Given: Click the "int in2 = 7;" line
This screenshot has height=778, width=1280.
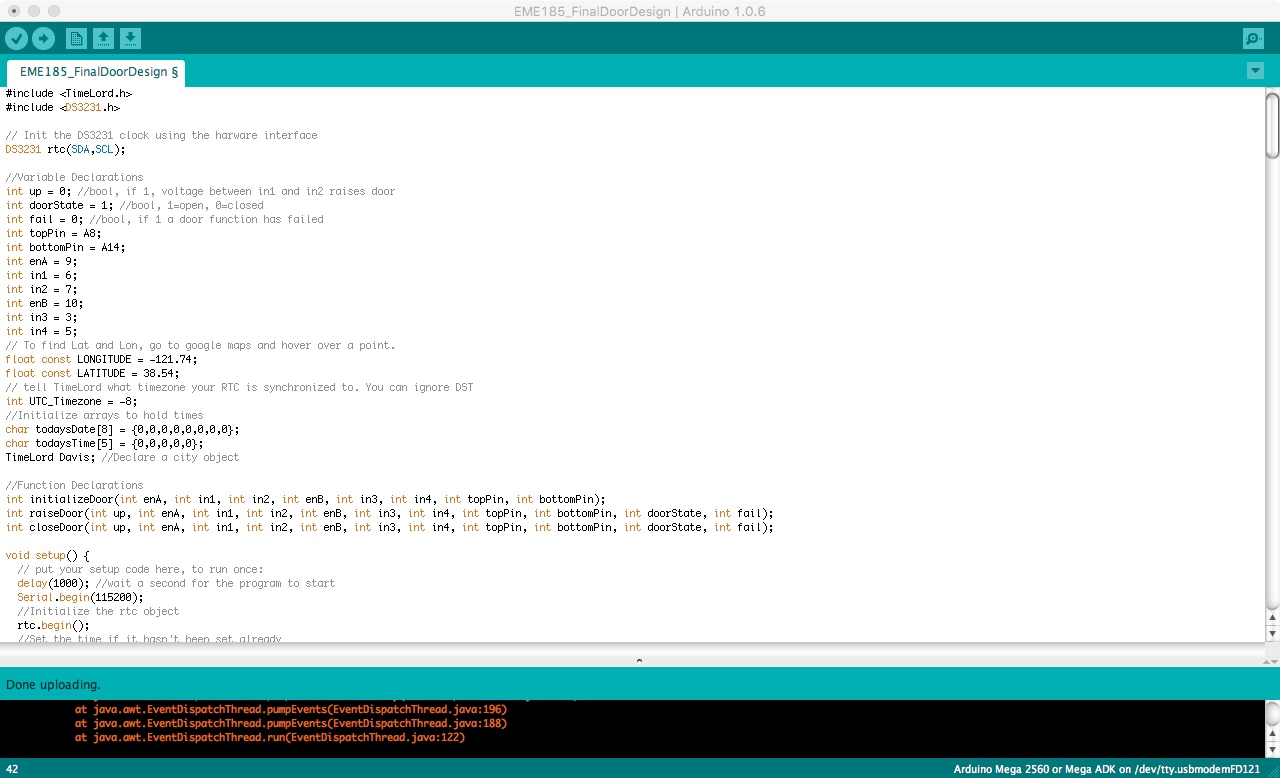Looking at the screenshot, I should 41,289.
